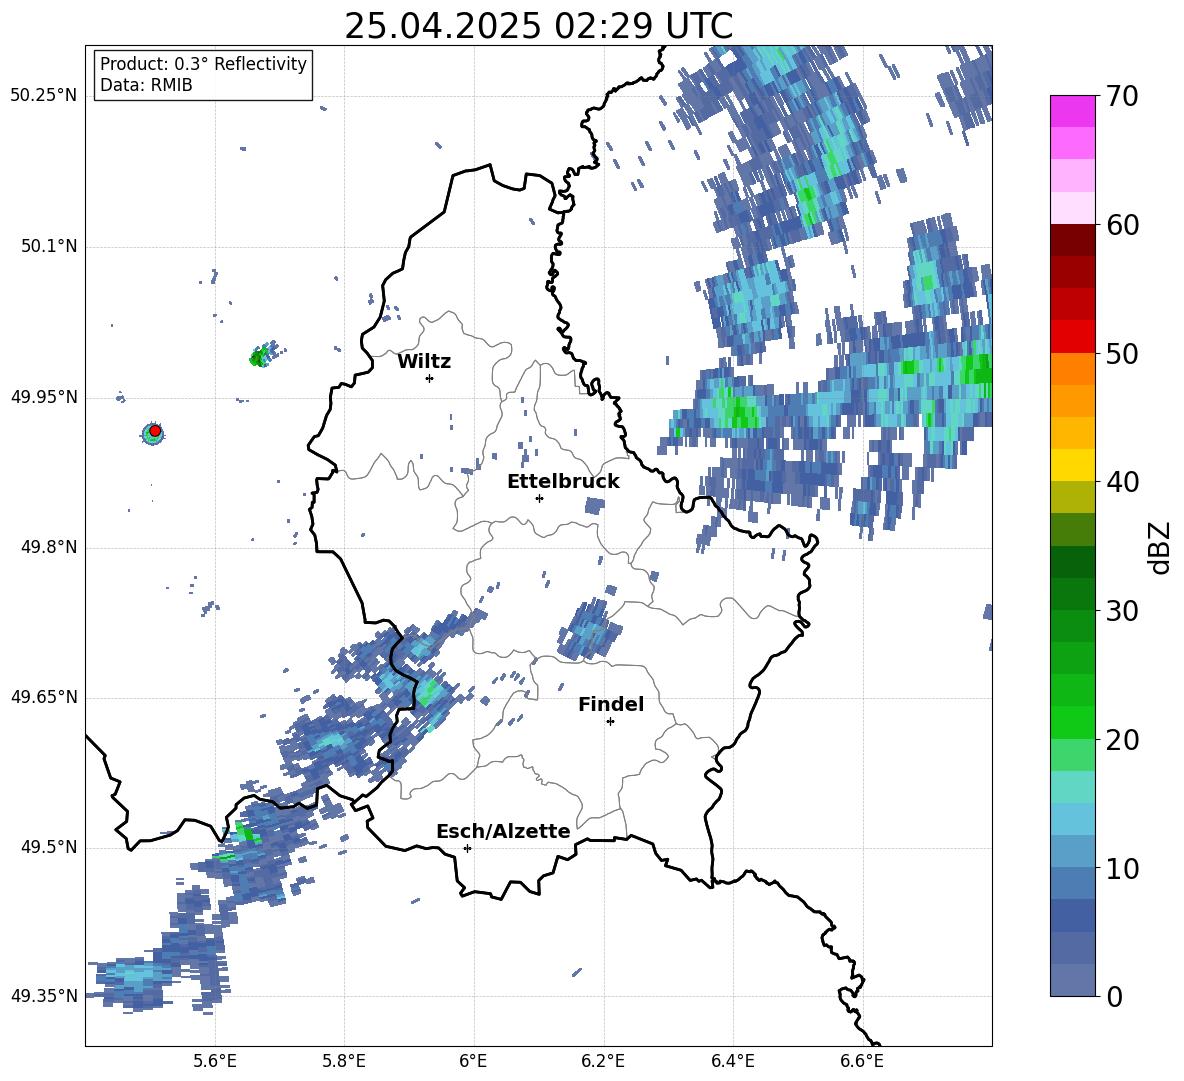The height and width of the screenshot is (1081, 1184).
Task: Click the 50 tick on colorbar
Action: [1122, 353]
